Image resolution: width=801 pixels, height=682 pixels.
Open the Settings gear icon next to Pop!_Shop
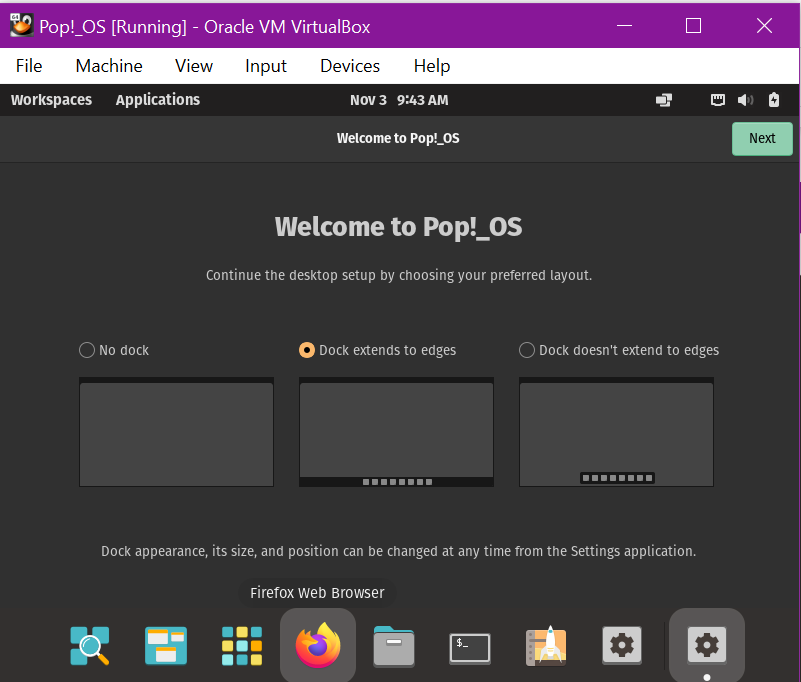(622, 645)
